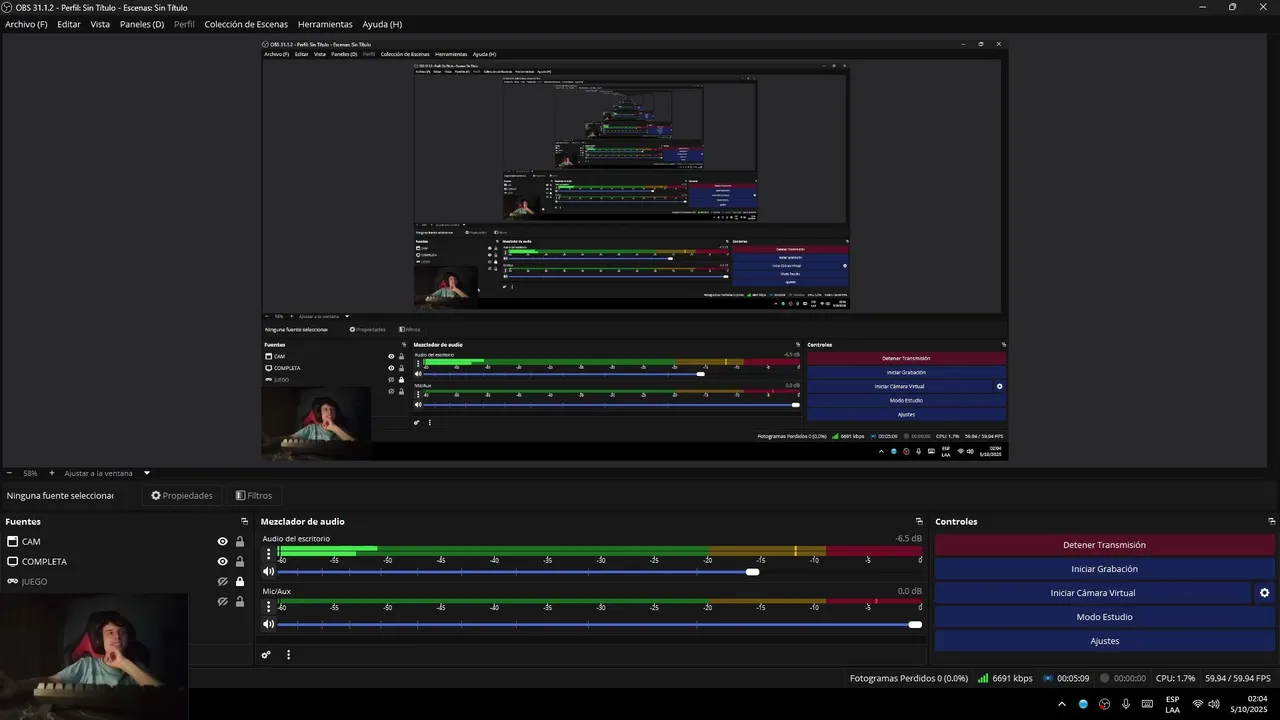Undock the Controles panel
The width and height of the screenshot is (1280, 720).
pyautogui.click(x=1272, y=521)
